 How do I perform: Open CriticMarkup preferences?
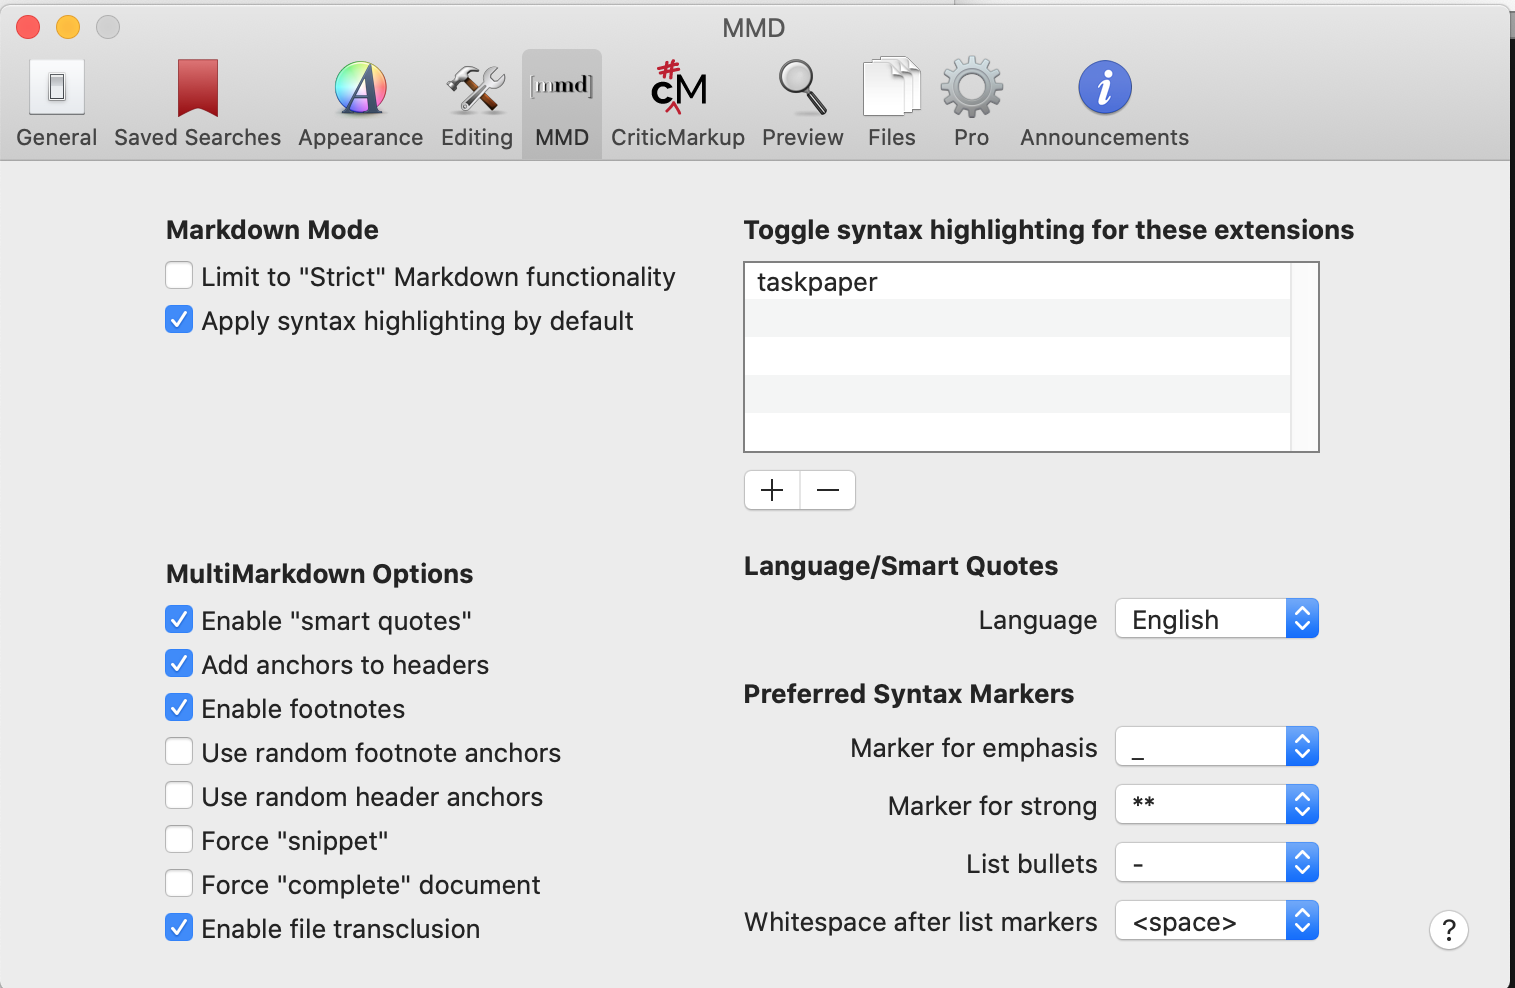[678, 104]
